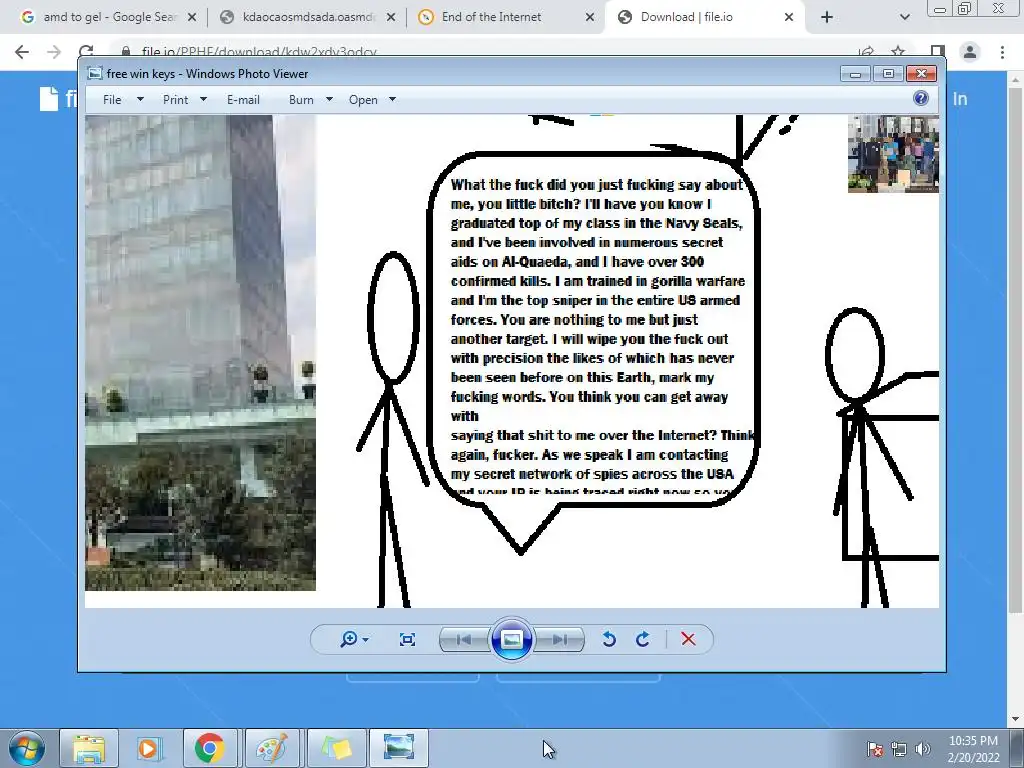Open the Burn menu
Image resolution: width=1024 pixels, height=768 pixels.
click(301, 100)
